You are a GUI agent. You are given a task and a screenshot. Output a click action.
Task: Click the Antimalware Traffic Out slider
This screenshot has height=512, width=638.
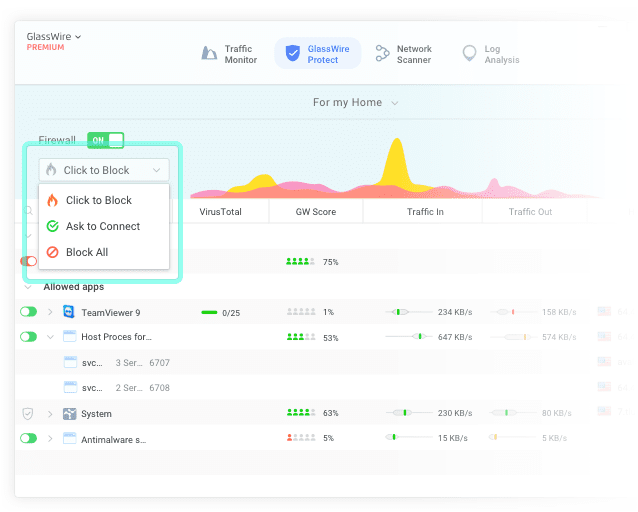(512, 437)
